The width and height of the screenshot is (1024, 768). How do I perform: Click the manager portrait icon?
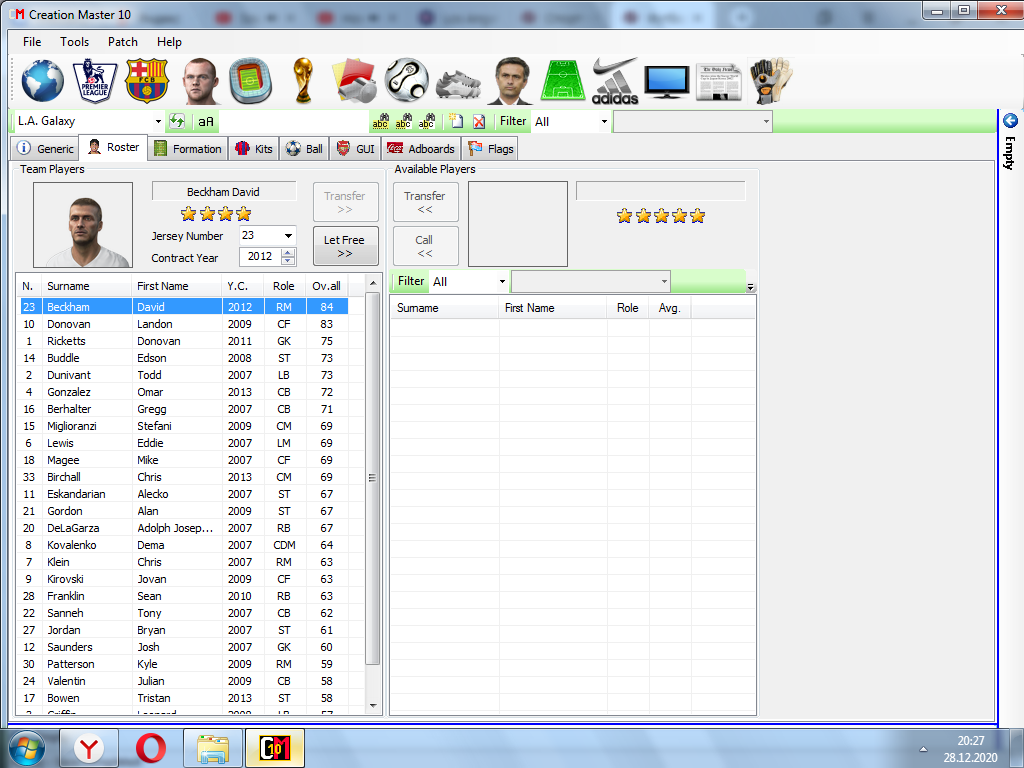(x=511, y=80)
